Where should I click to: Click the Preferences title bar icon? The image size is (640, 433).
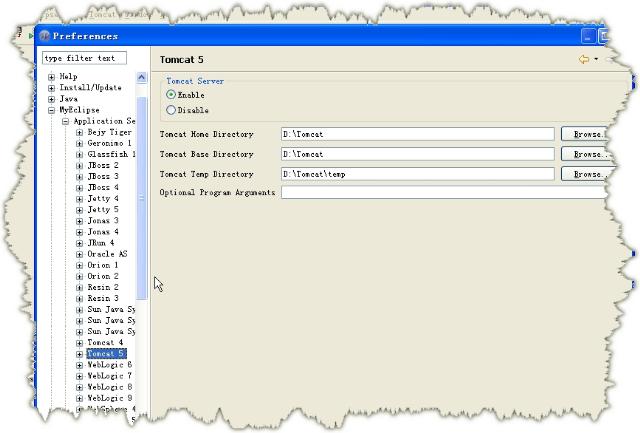tap(44, 36)
